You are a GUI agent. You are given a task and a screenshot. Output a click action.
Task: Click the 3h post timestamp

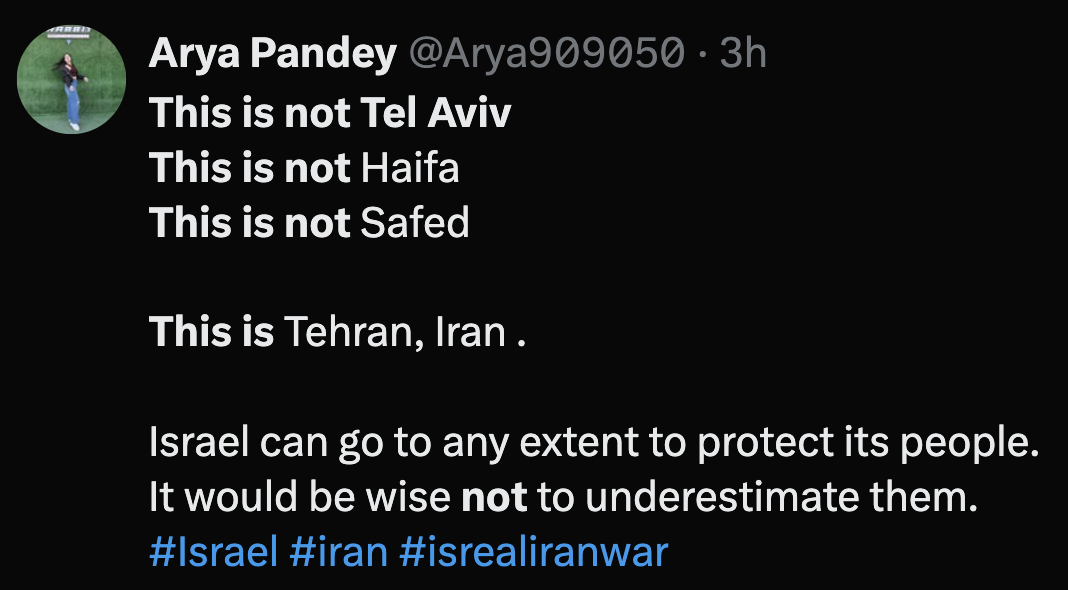click(743, 54)
